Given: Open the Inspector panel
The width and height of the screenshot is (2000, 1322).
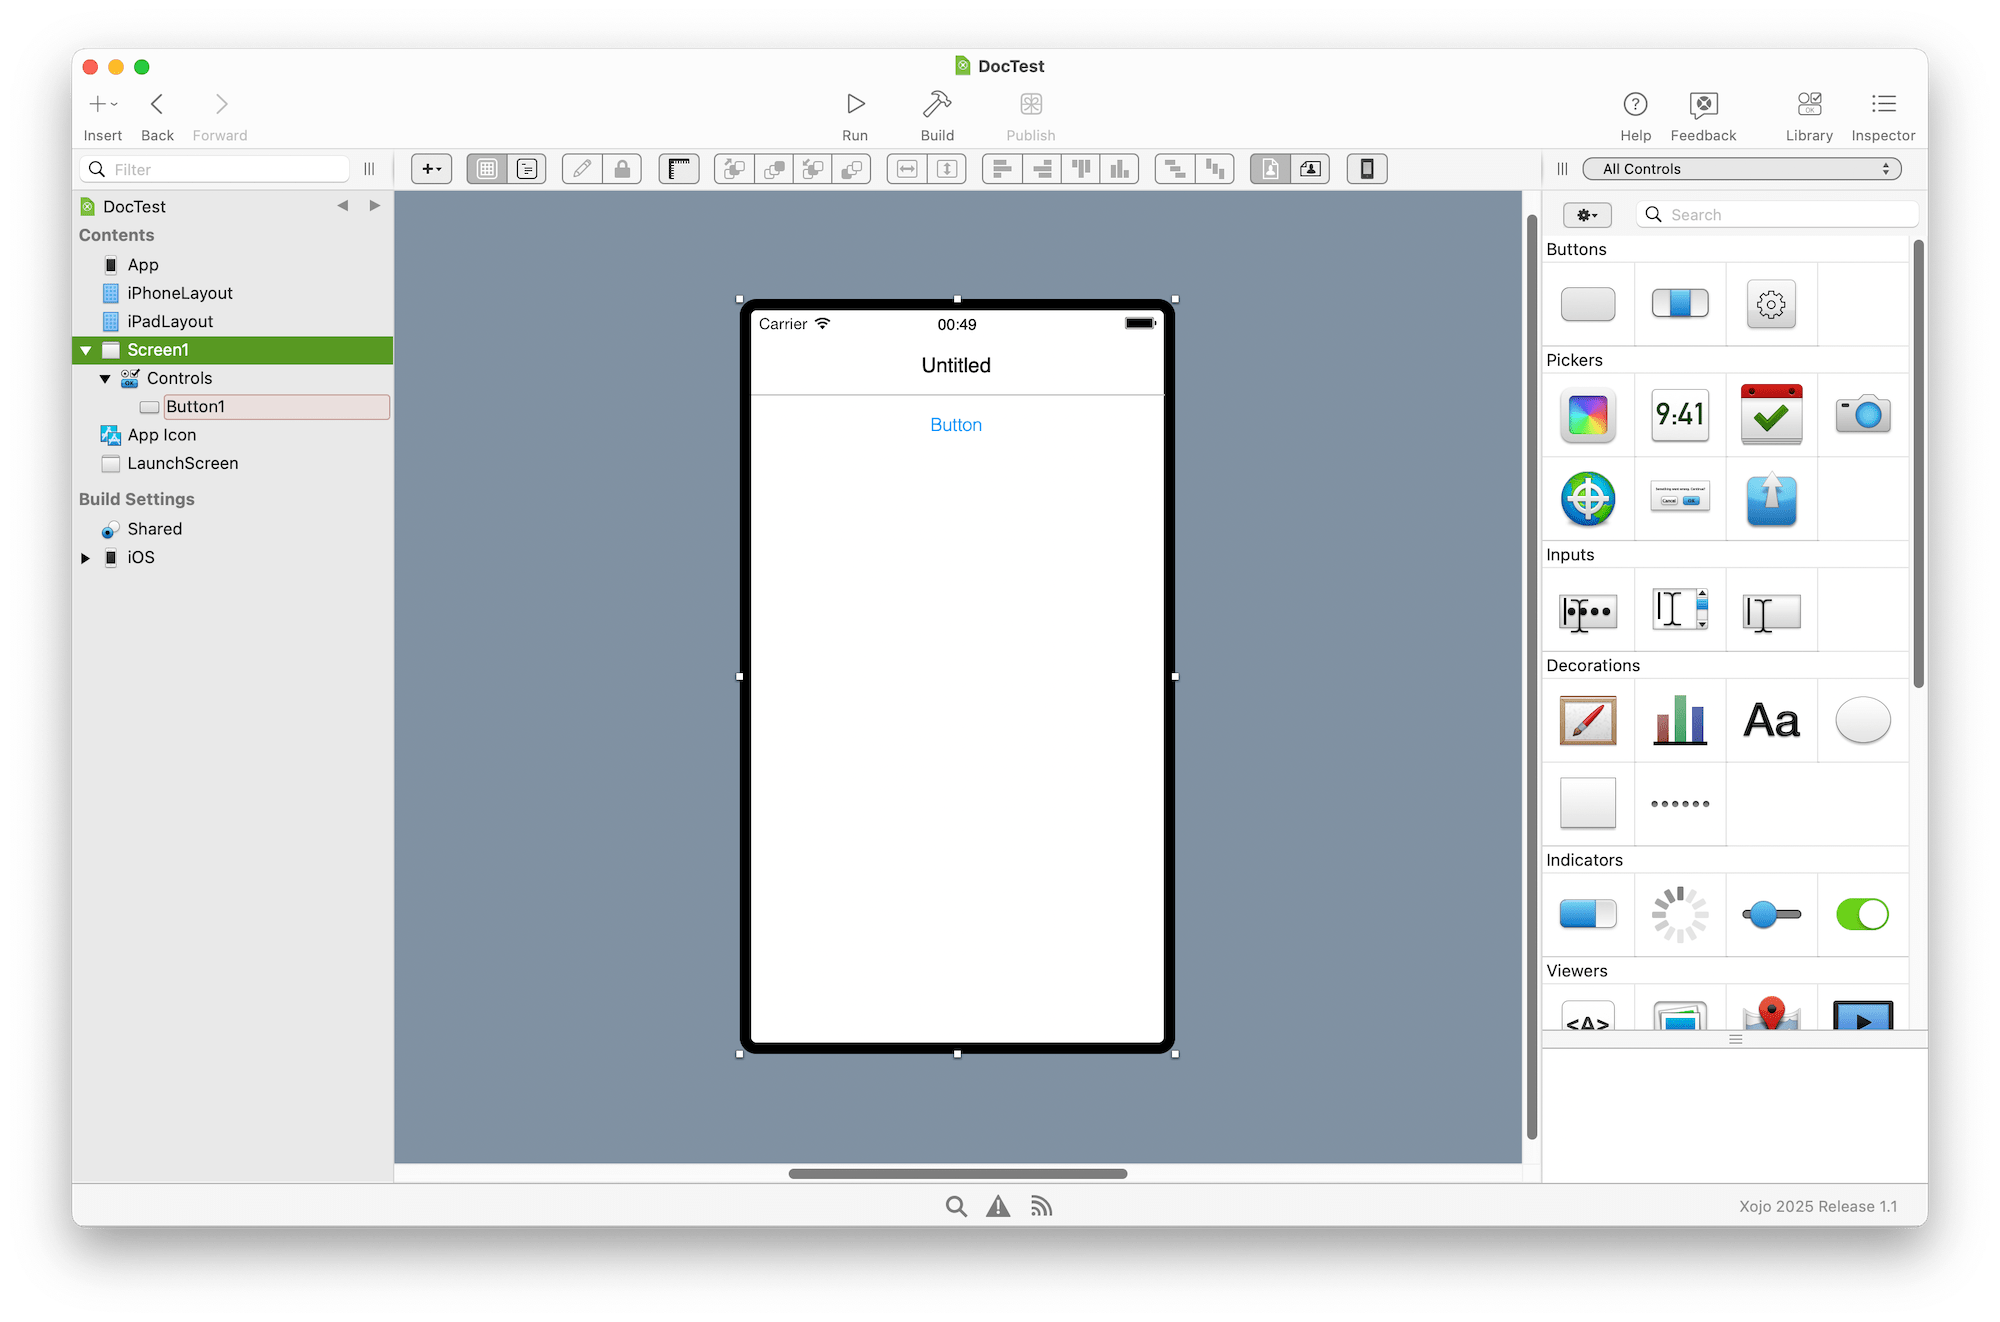Looking at the screenshot, I should 1882,113.
